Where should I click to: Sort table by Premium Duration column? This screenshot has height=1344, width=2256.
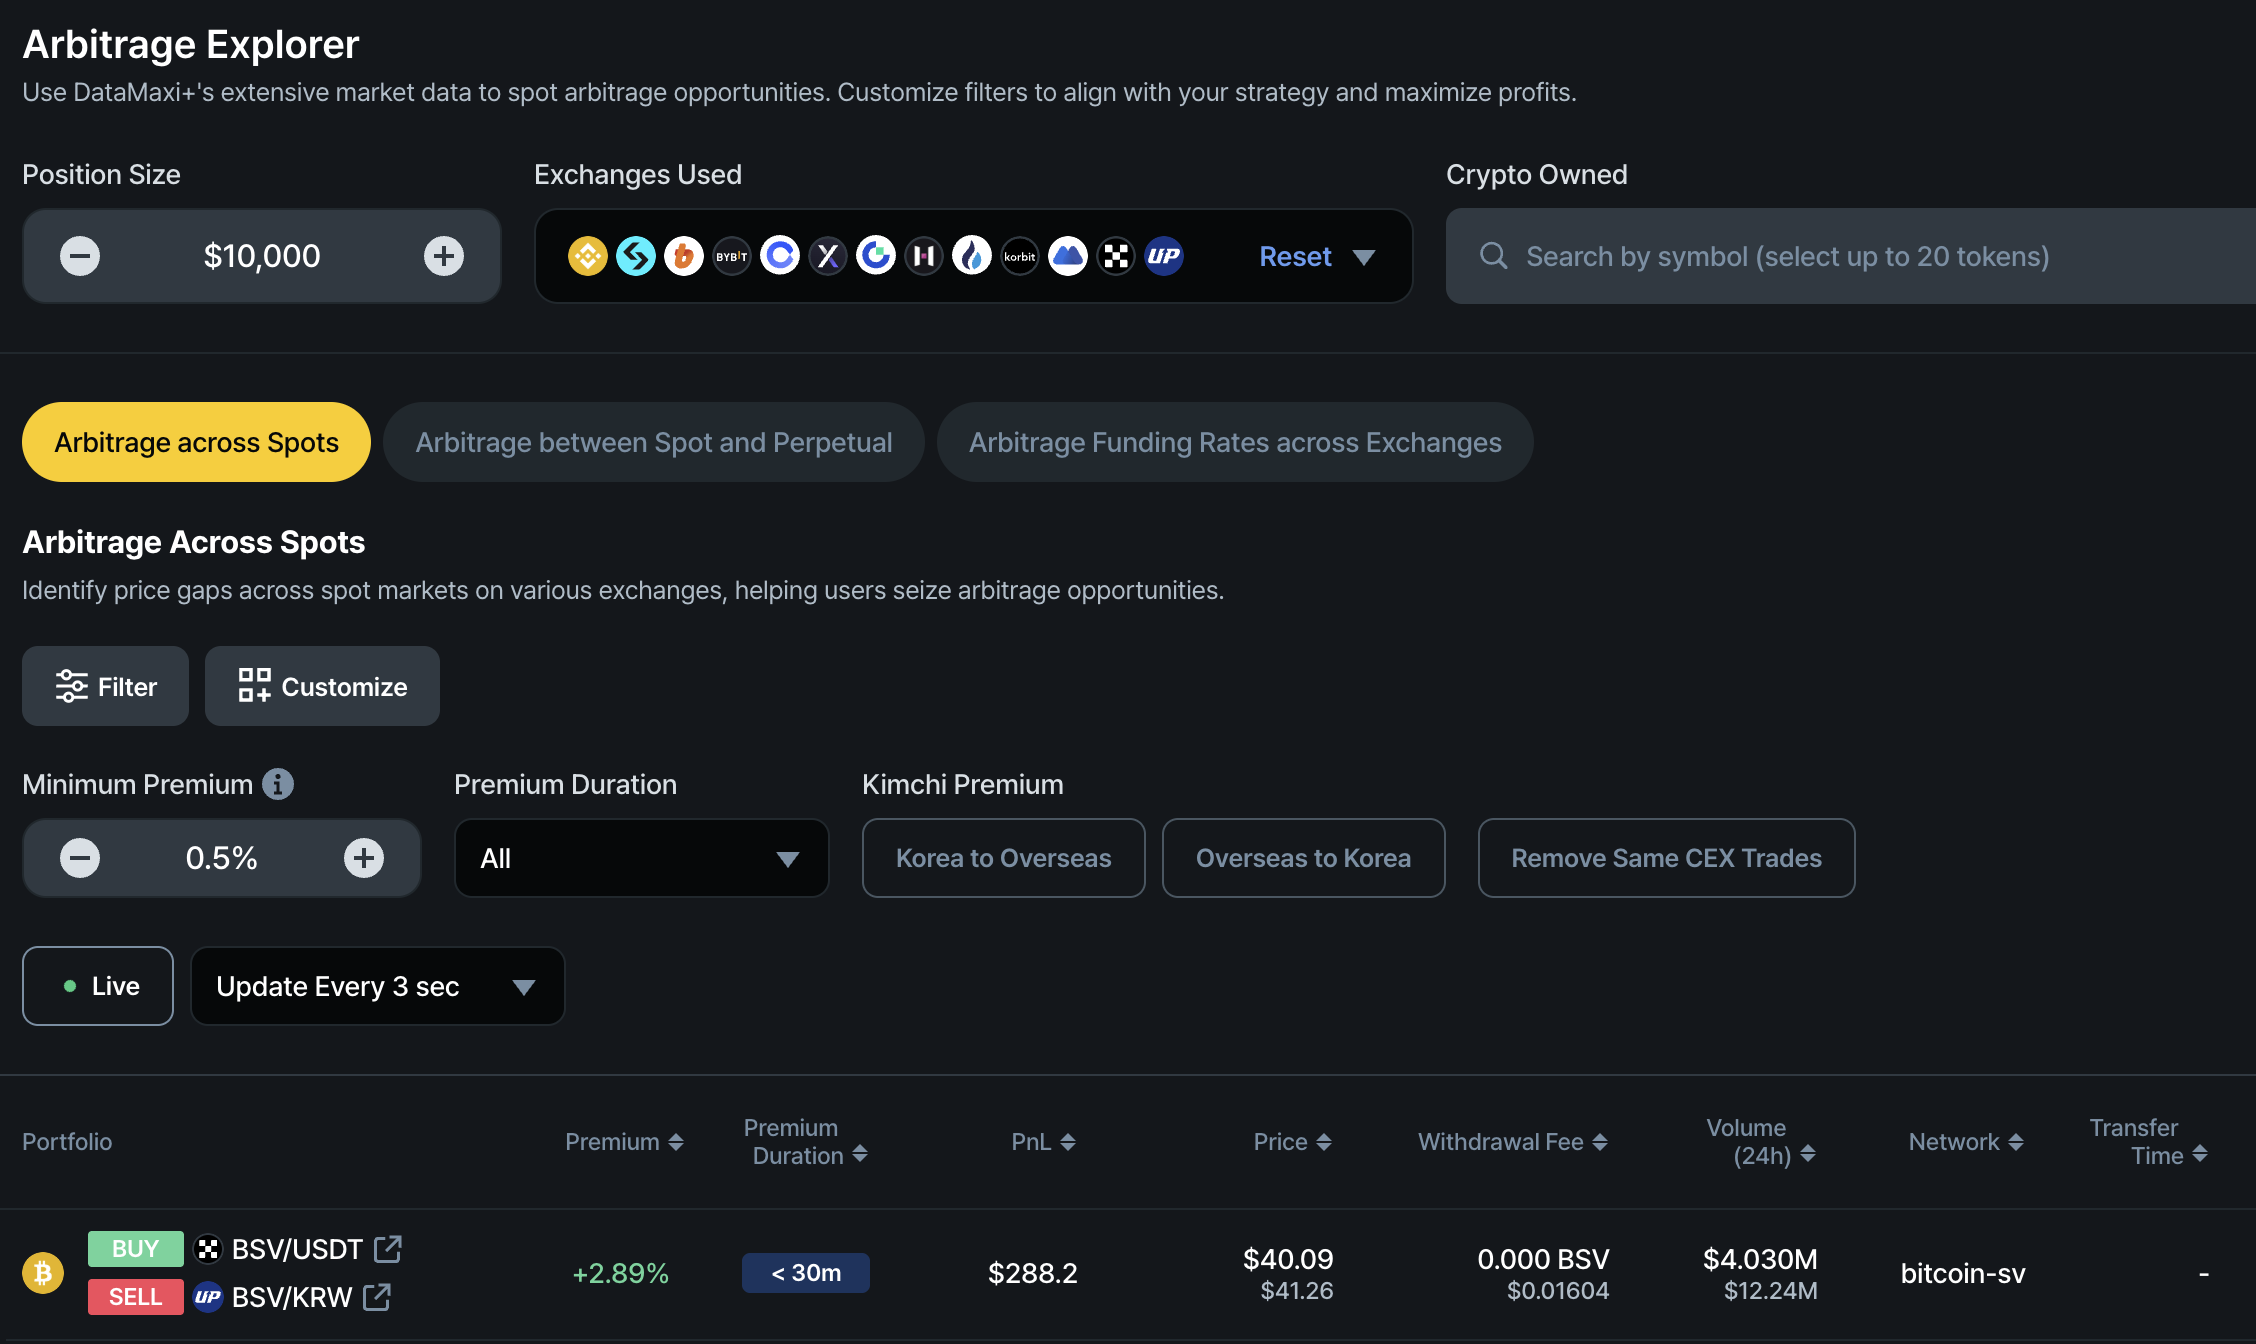806,1142
